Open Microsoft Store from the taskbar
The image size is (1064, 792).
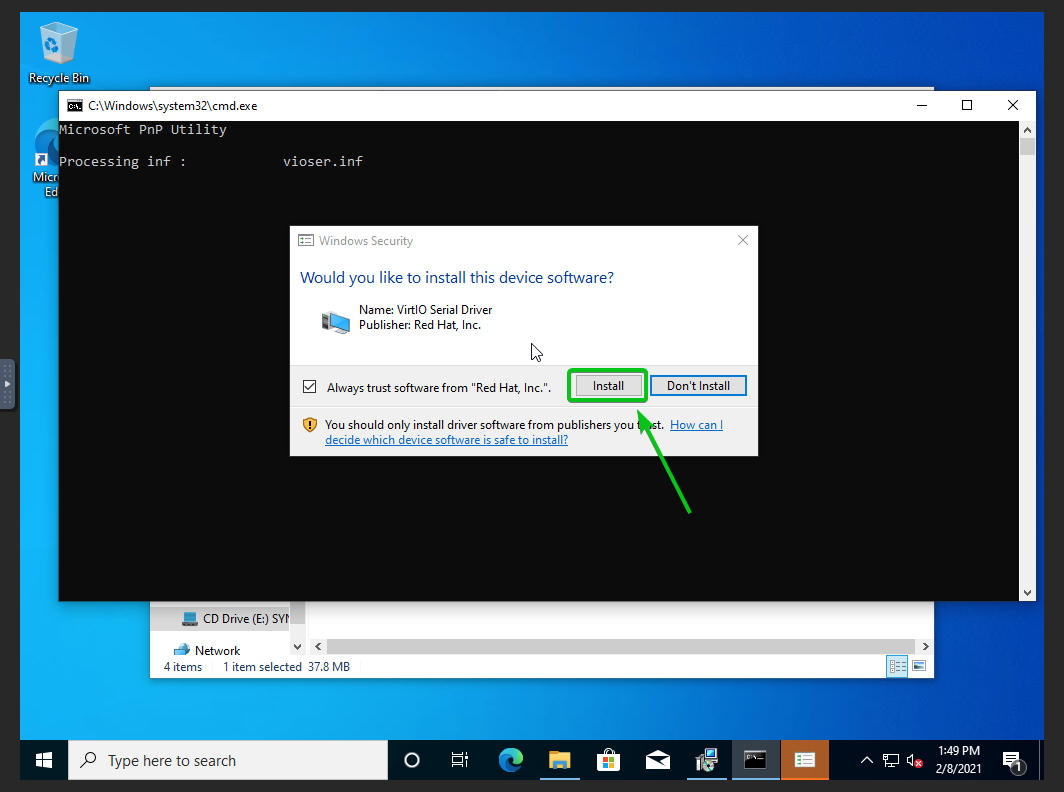point(608,761)
